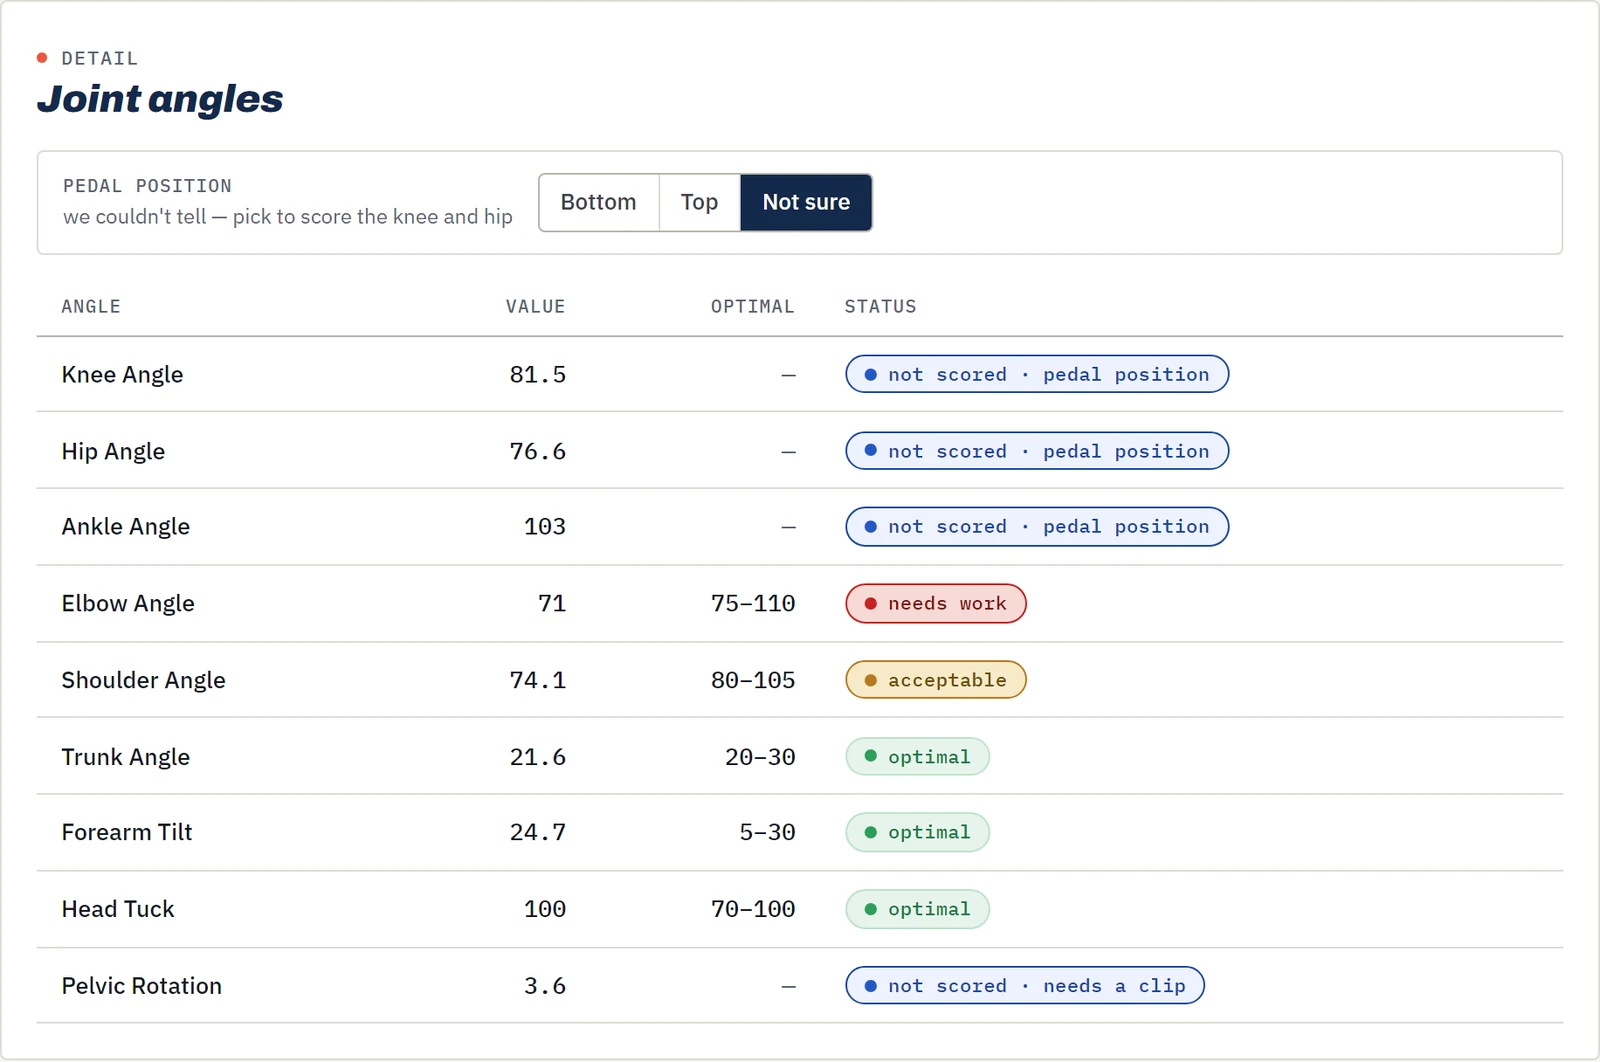Image resolution: width=1600 pixels, height=1062 pixels.
Task: Click the Hip Angle not scored badge
Action: [1037, 451]
